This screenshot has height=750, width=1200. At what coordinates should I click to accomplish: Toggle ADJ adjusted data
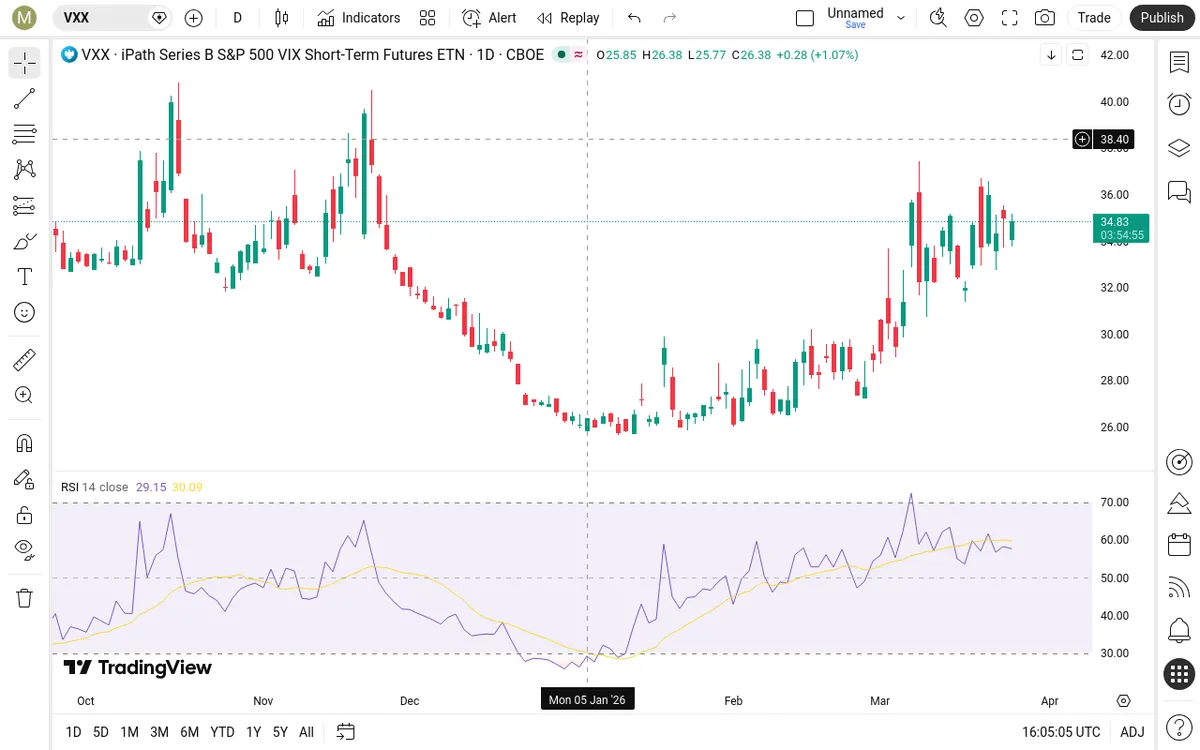[x=1132, y=732]
